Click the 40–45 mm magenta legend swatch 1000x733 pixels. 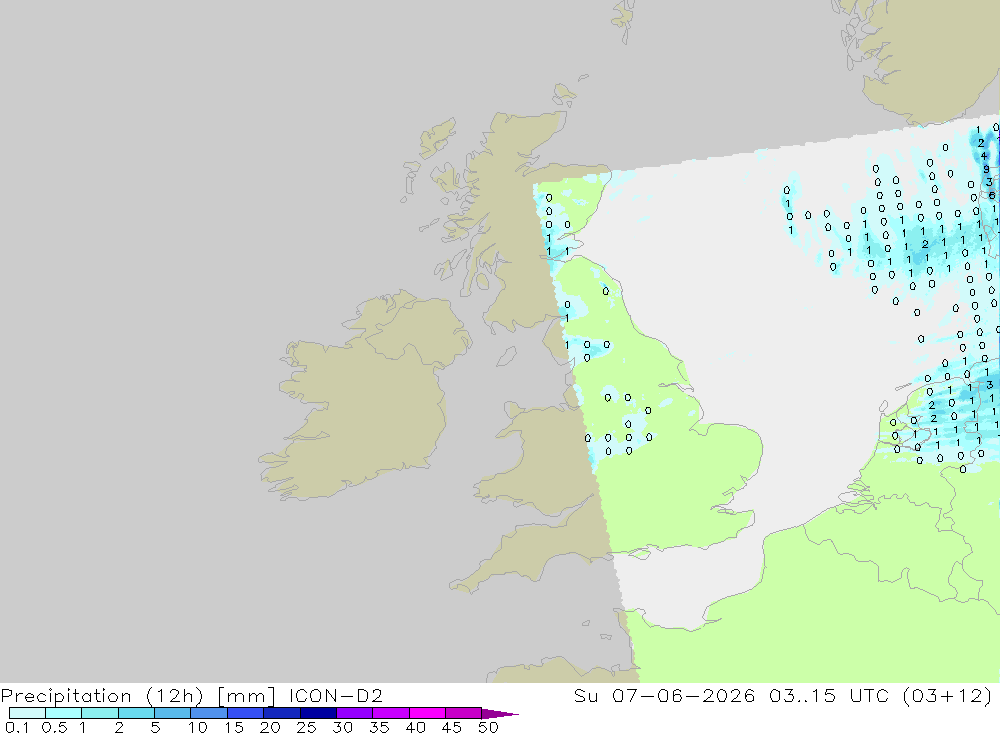[x=427, y=713]
